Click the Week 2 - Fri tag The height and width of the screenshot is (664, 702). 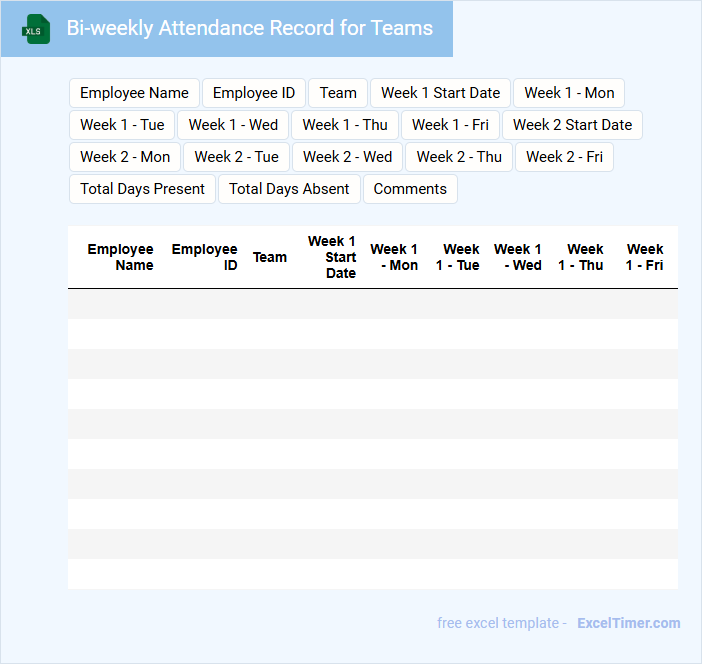coord(564,157)
